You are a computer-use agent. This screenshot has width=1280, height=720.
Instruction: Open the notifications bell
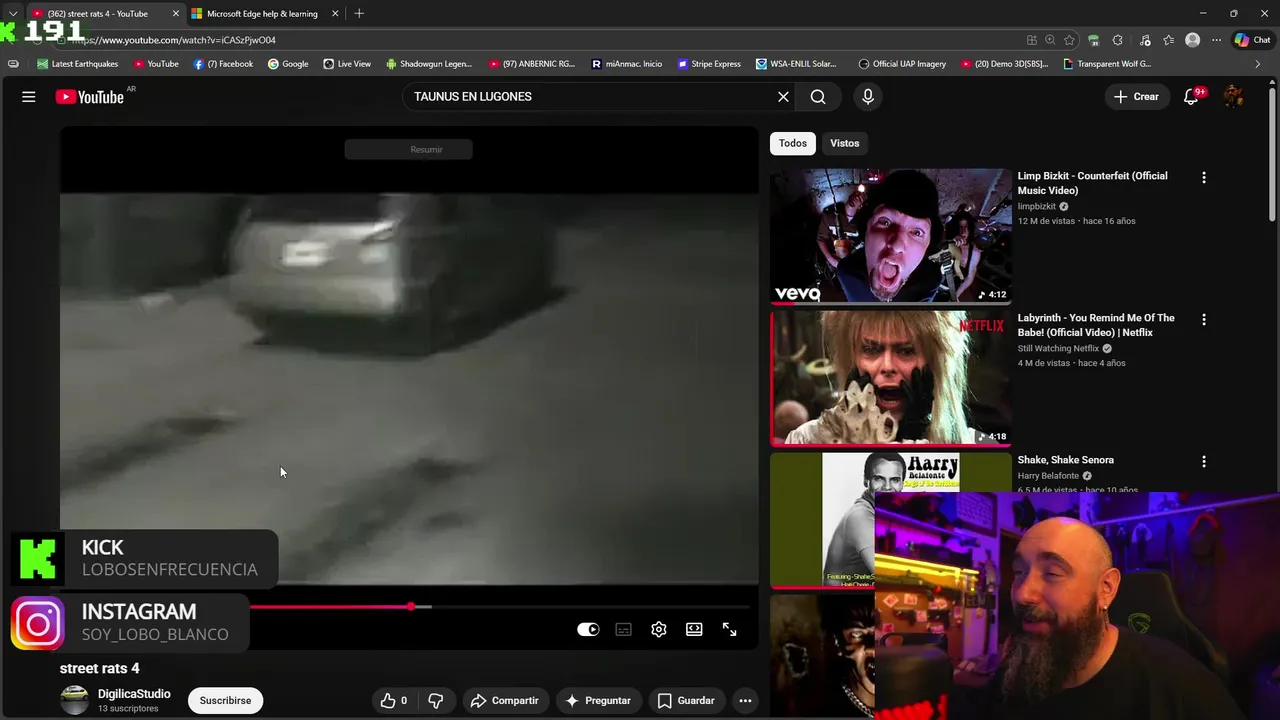[1191, 97]
